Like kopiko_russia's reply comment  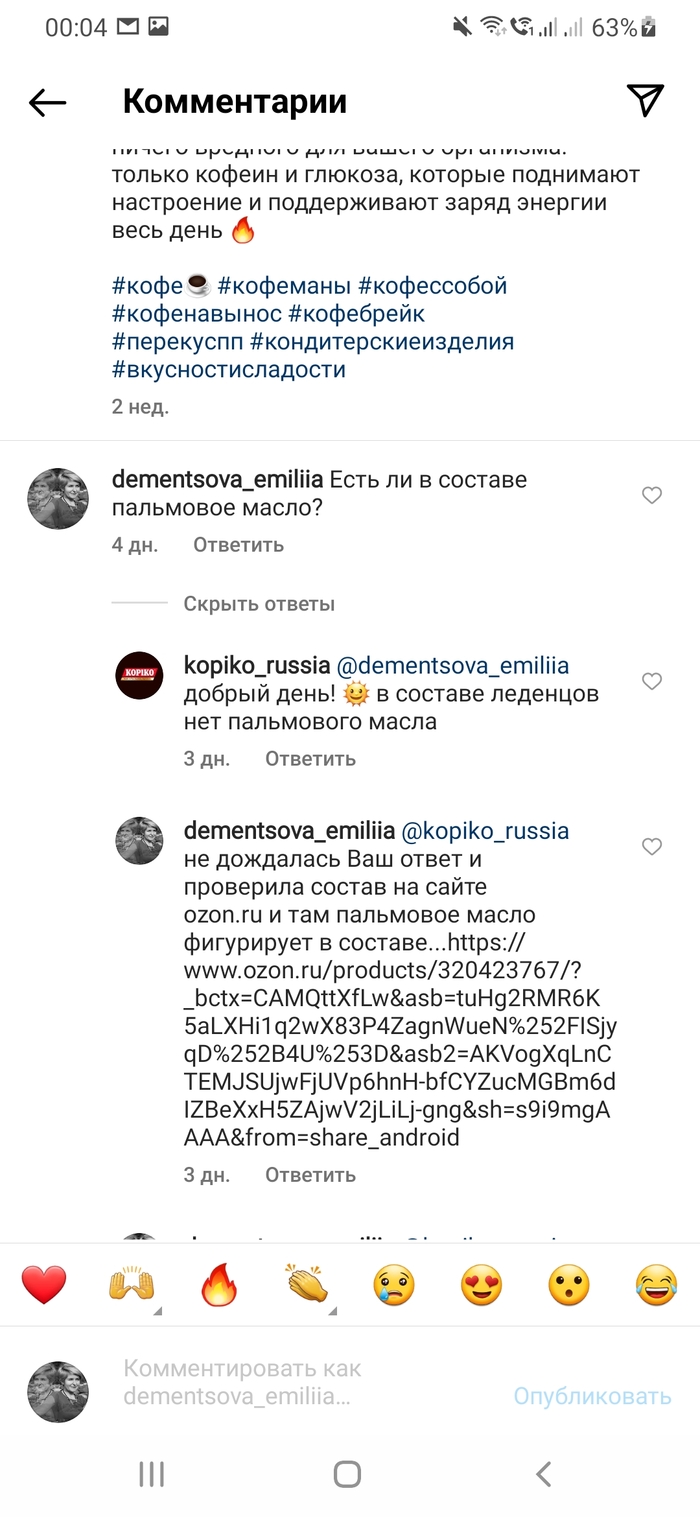pos(652,682)
